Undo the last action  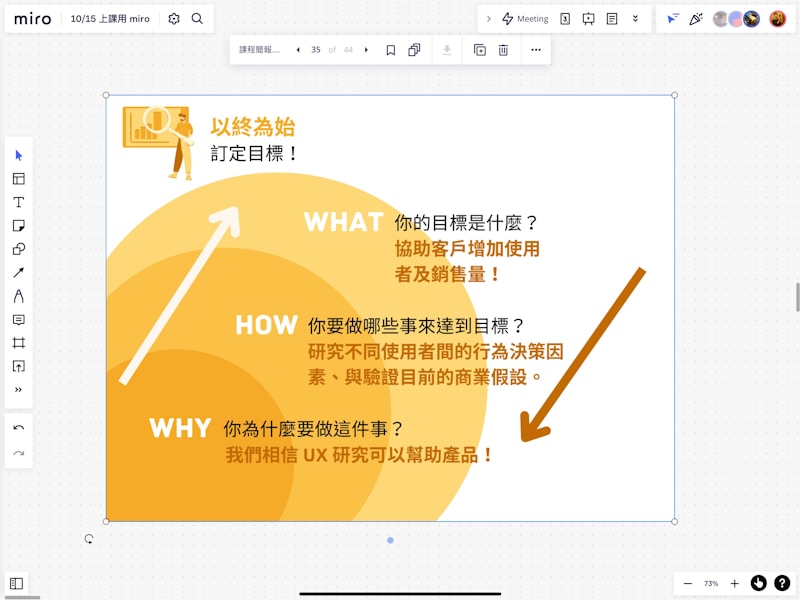coord(18,428)
